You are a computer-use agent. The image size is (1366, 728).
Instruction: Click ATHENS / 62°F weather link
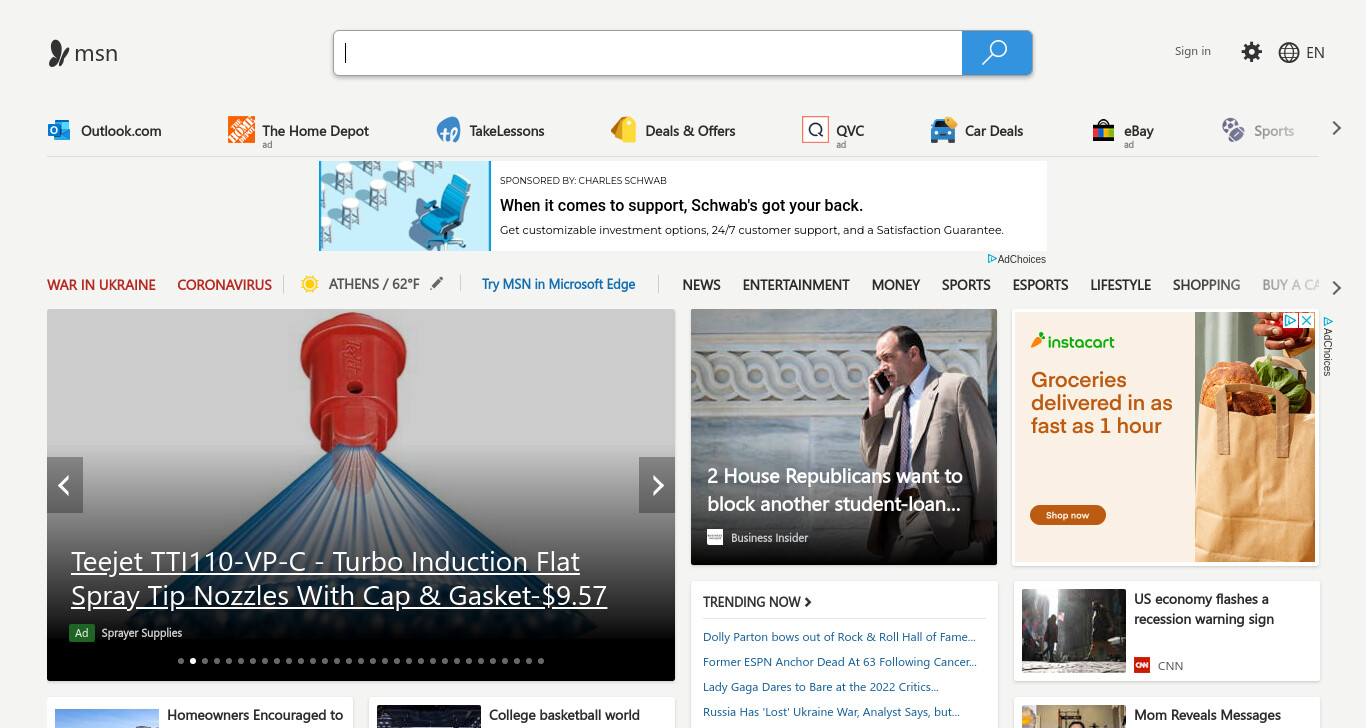click(374, 284)
